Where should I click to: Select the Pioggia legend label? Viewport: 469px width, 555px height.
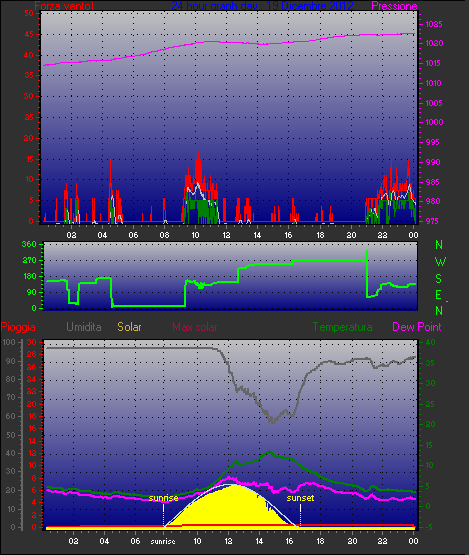(18, 327)
